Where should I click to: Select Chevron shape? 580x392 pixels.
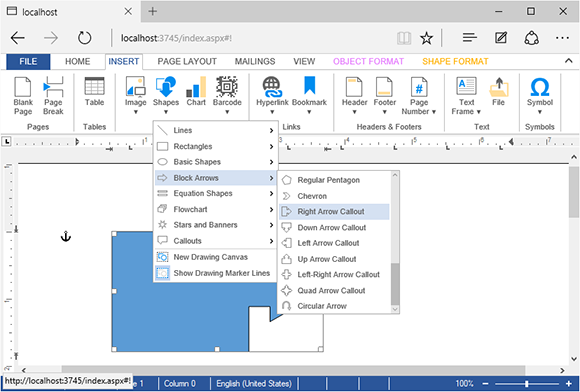click(x=334, y=196)
